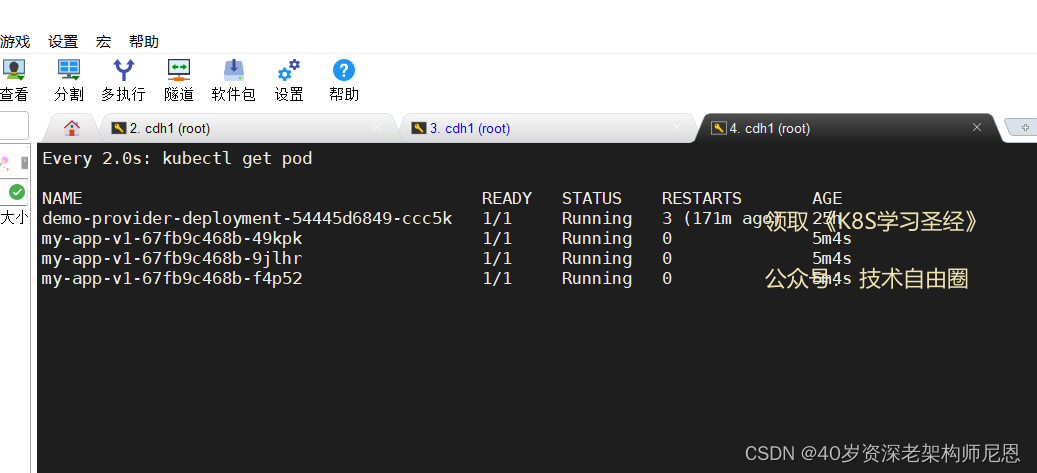Click Running status of my-app-v1-67fb9c468b-49kpk
Image resolution: width=1037 pixels, height=473 pixels.
[x=597, y=239]
